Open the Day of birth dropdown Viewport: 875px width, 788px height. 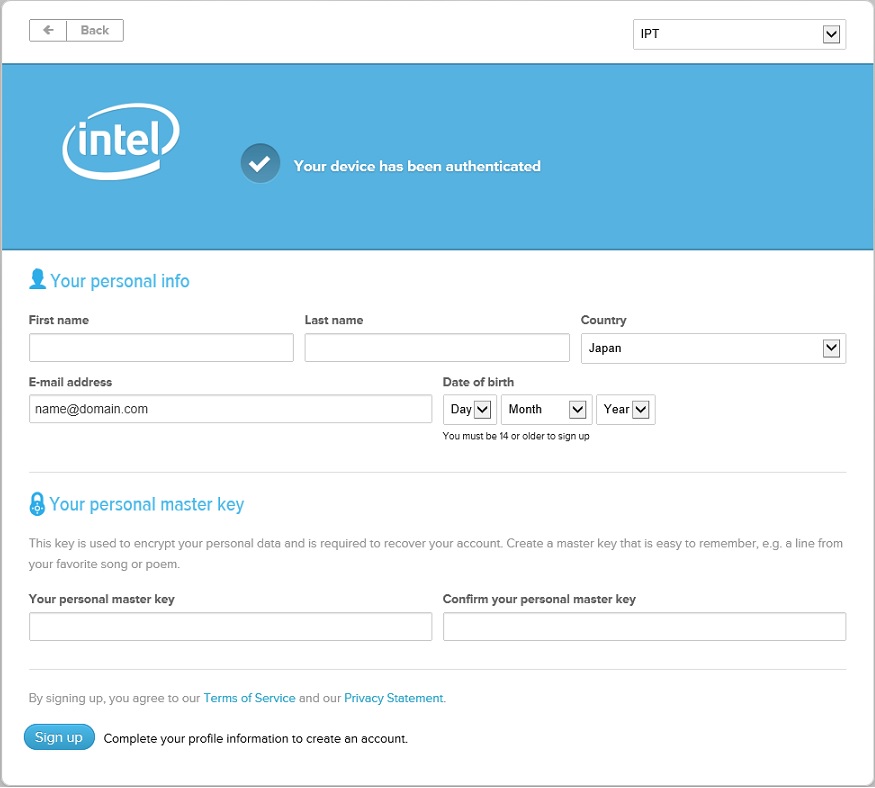(469, 409)
